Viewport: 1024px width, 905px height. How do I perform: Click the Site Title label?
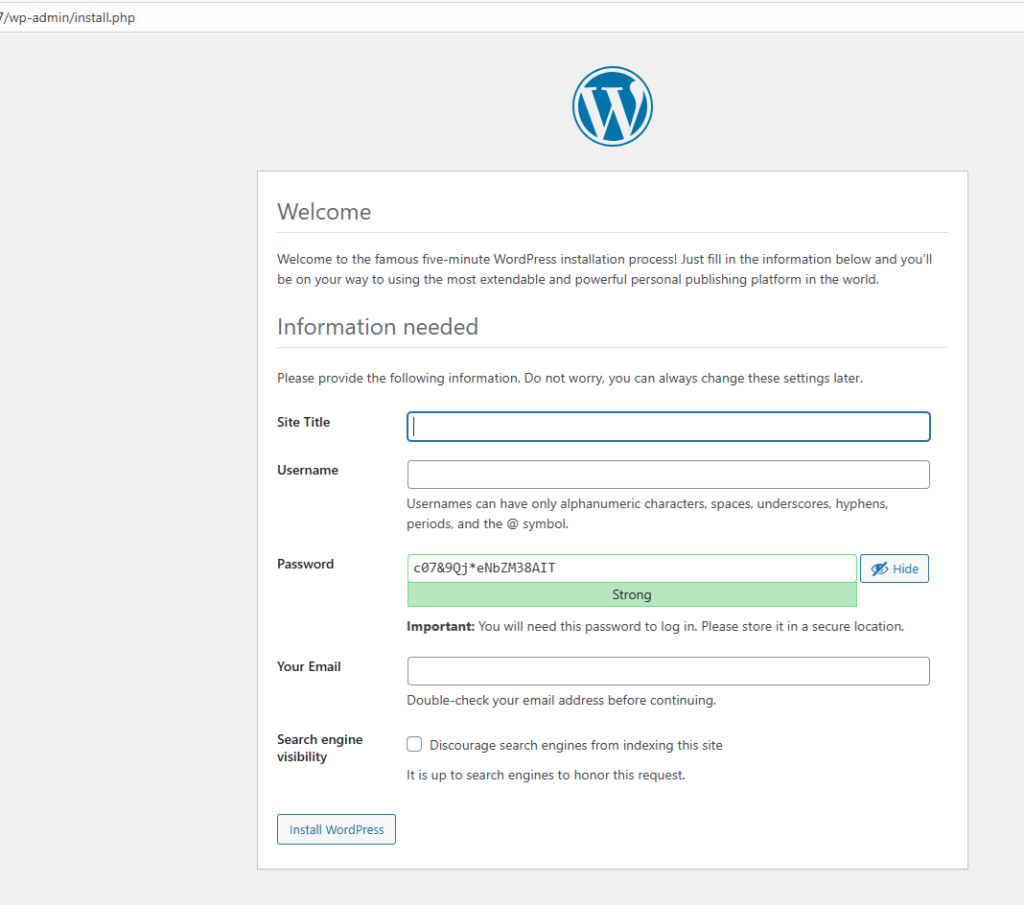click(303, 422)
